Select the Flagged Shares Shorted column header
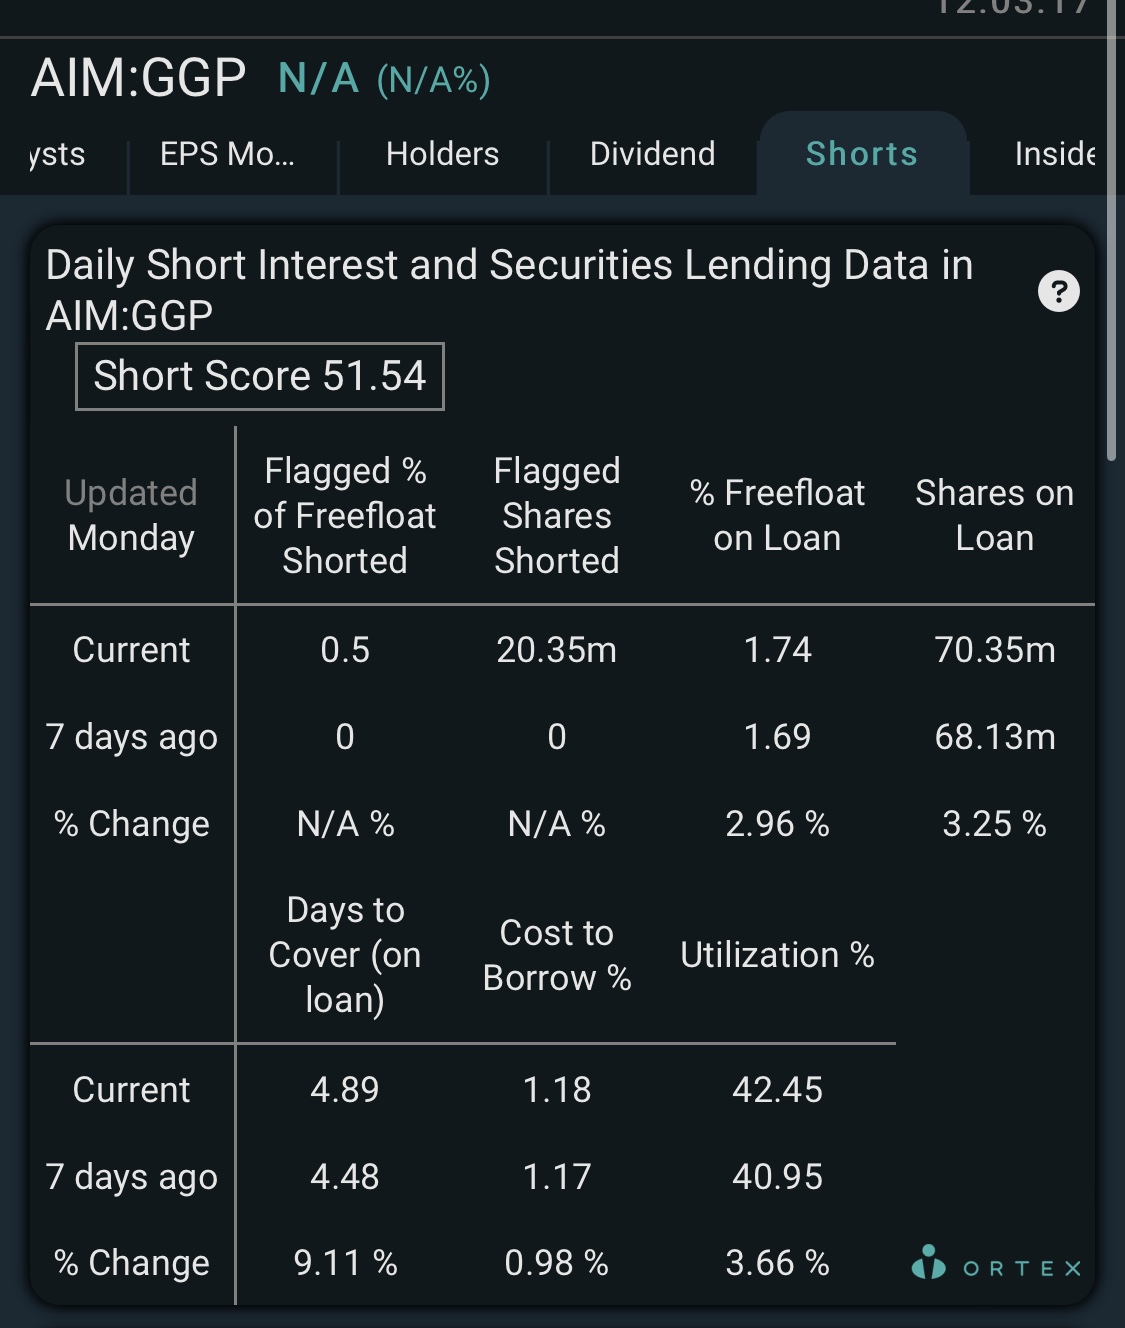Viewport: 1125px width, 1328px height. click(x=557, y=516)
